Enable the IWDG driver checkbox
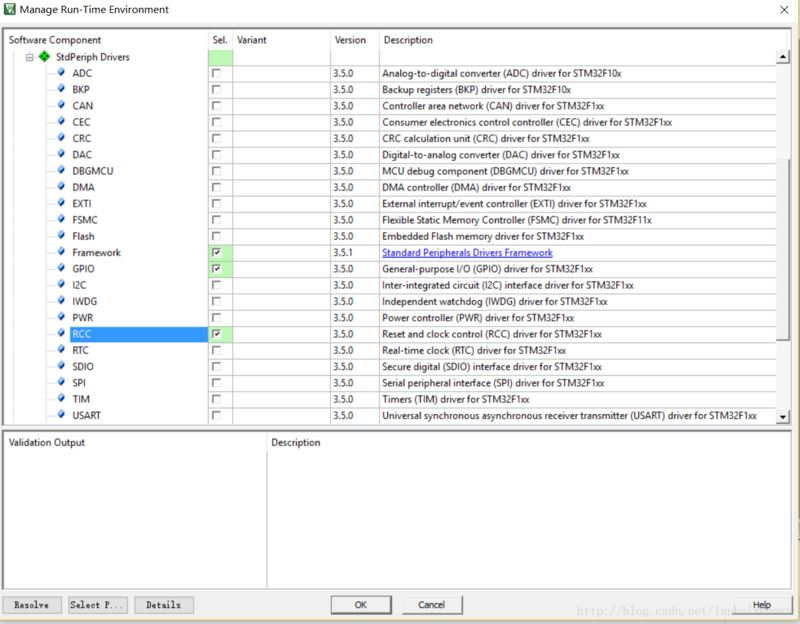The height and width of the screenshot is (624, 800). click(217, 302)
